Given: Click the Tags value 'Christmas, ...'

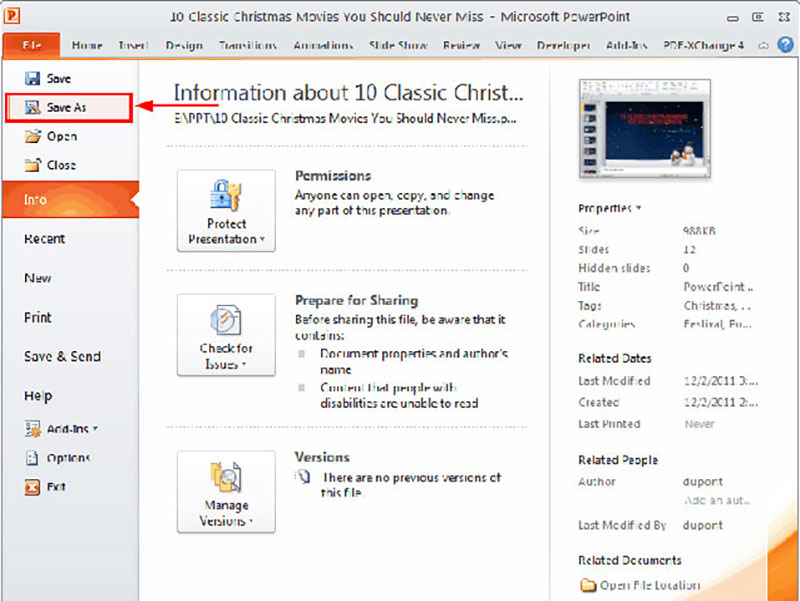Looking at the screenshot, I should 717,306.
